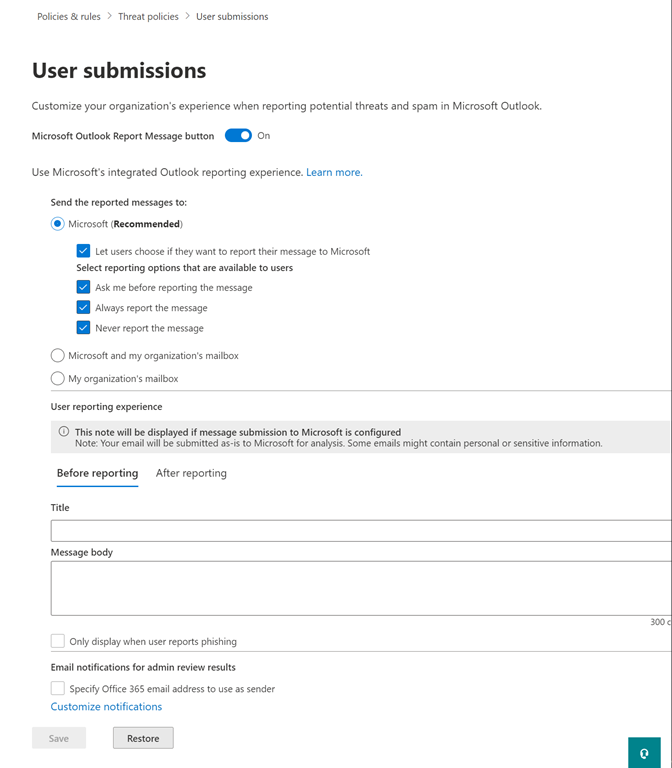672x768 pixels.
Task: Uncheck Never report the message
Action: 84,328
